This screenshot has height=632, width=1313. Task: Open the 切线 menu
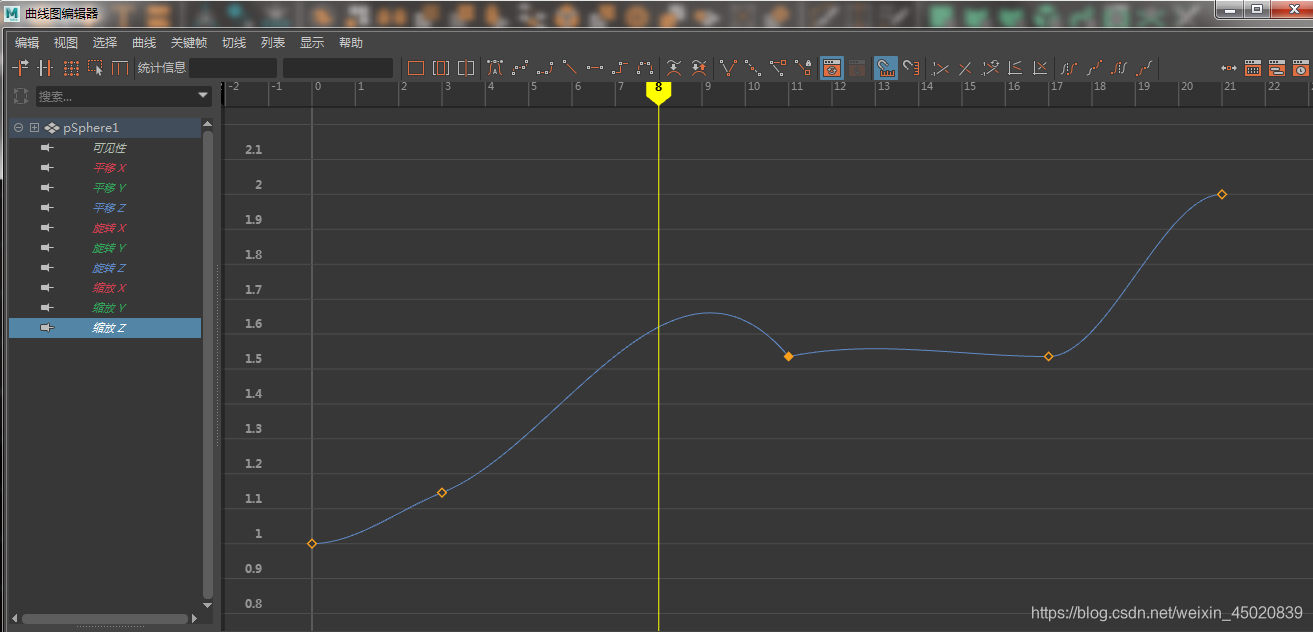pyautogui.click(x=234, y=43)
